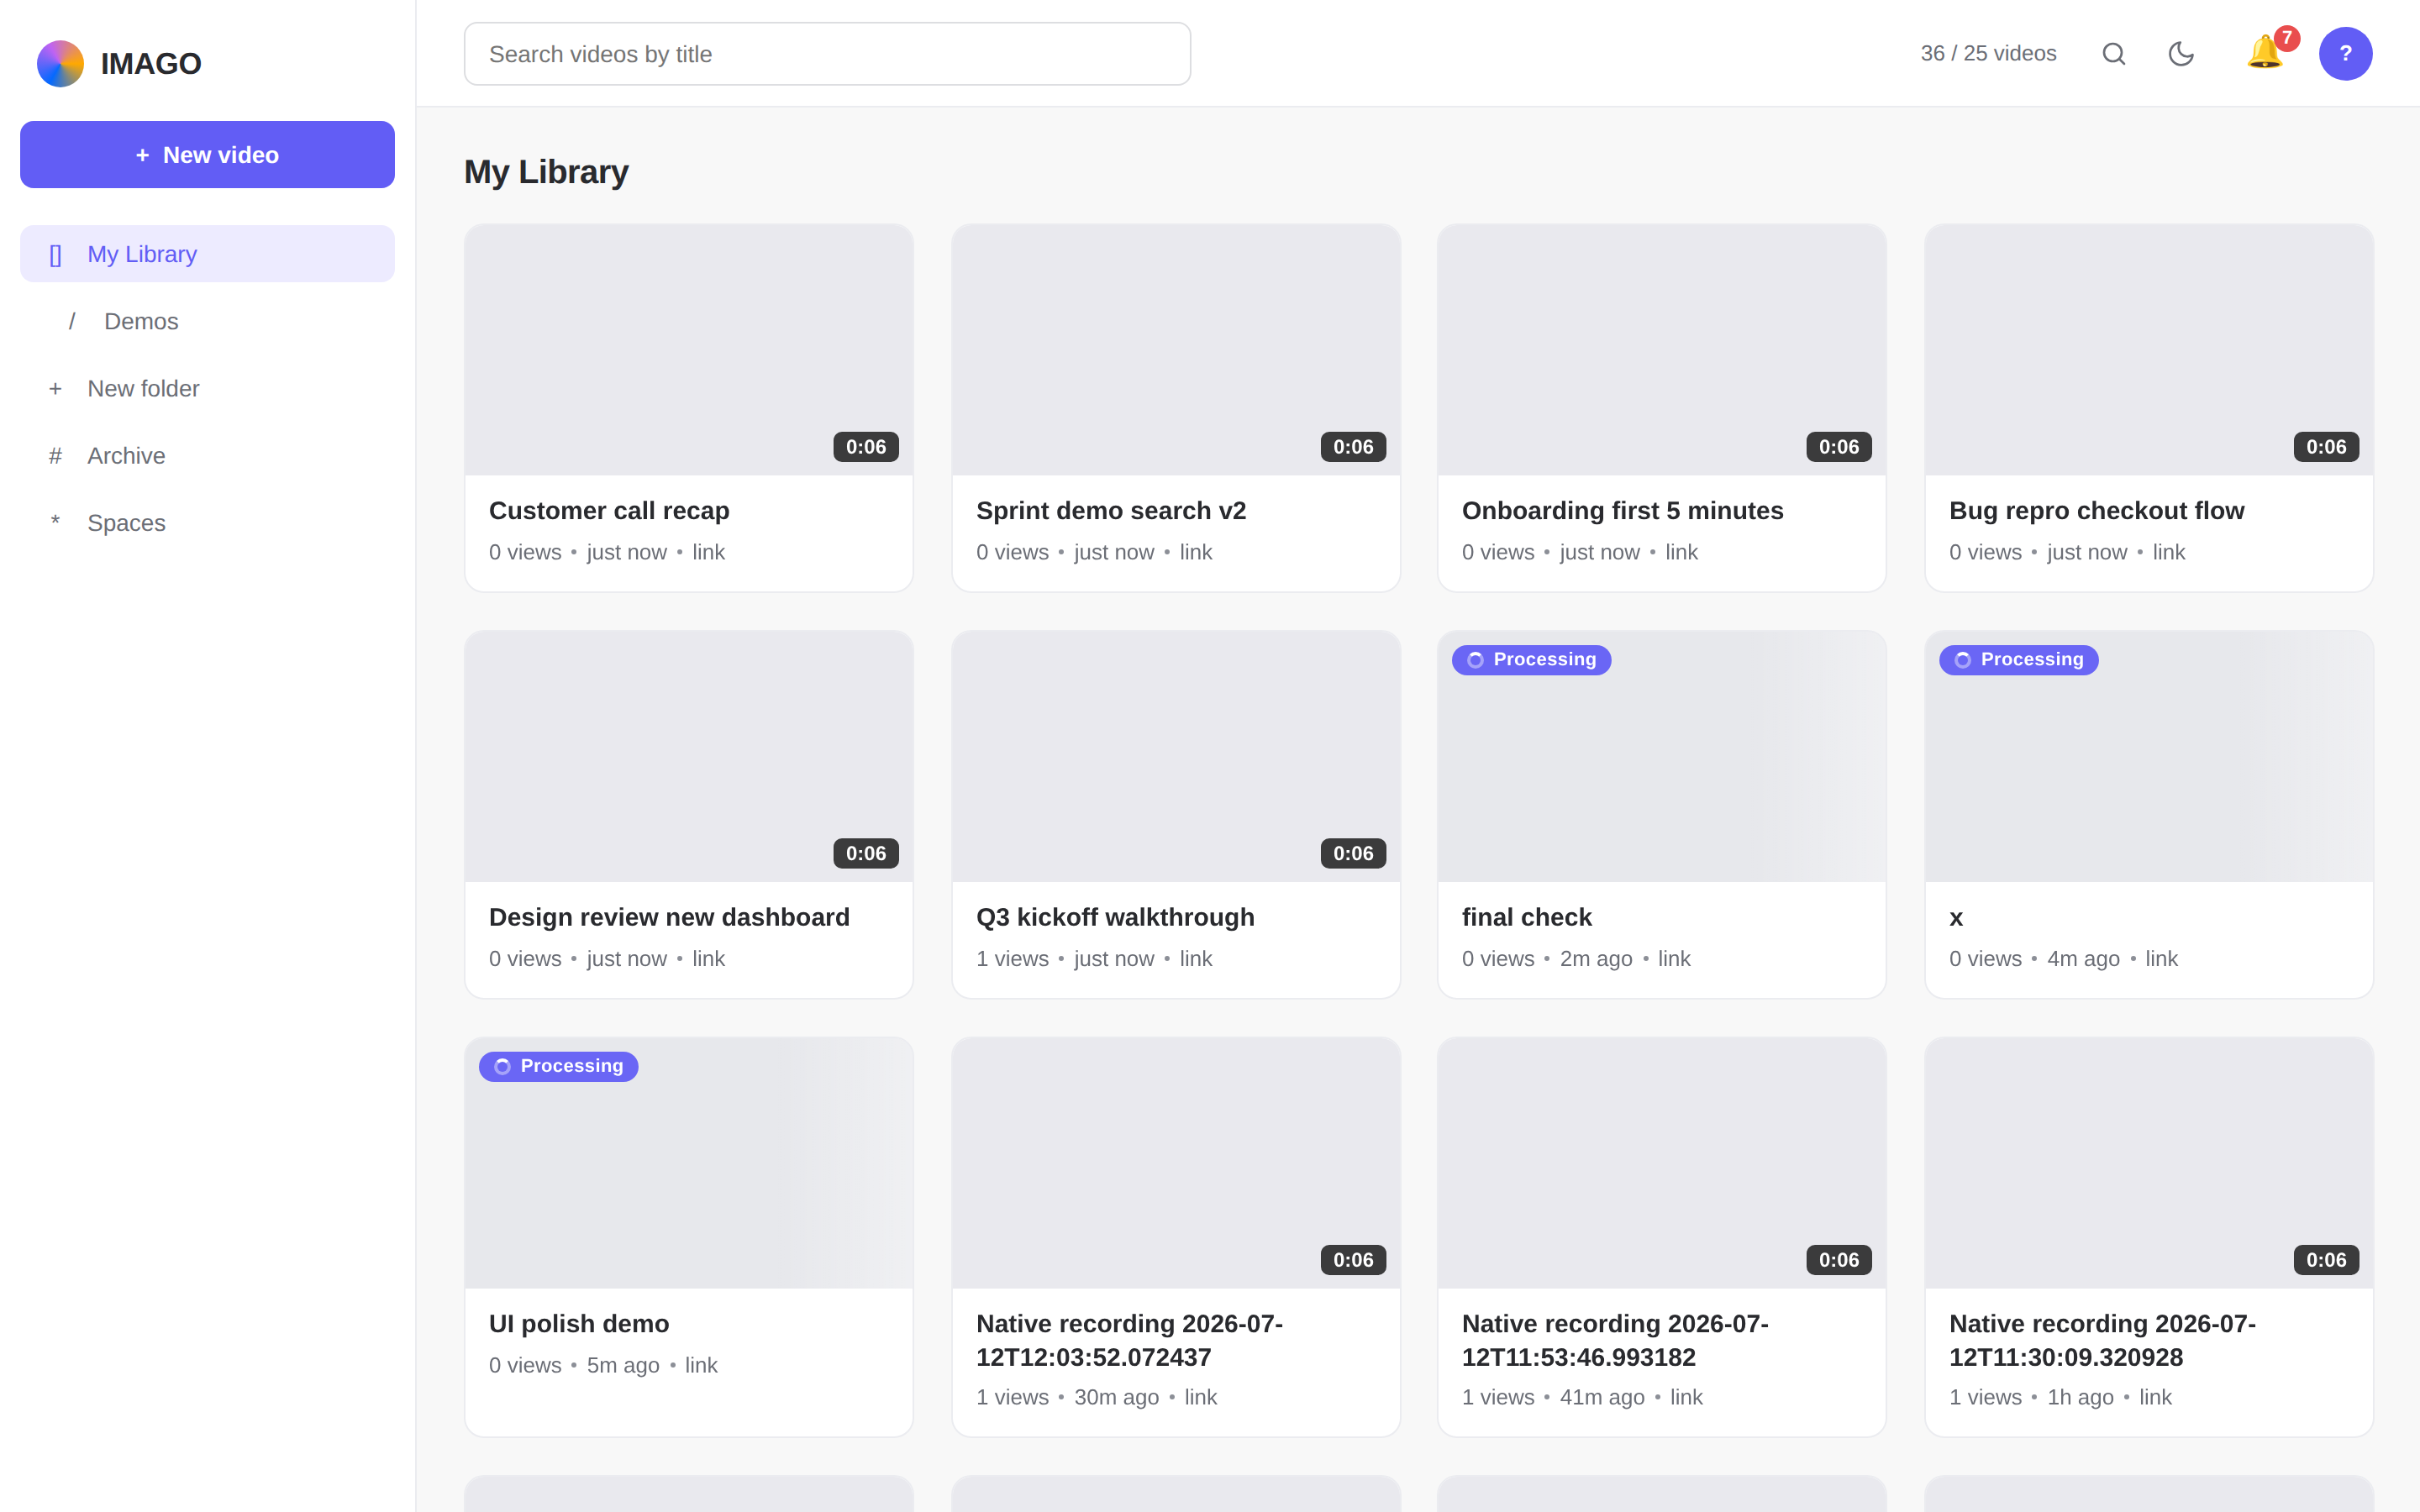Open notifications bell with 7 badge
The image size is (2420, 1512).
pyautogui.click(x=2265, y=52)
